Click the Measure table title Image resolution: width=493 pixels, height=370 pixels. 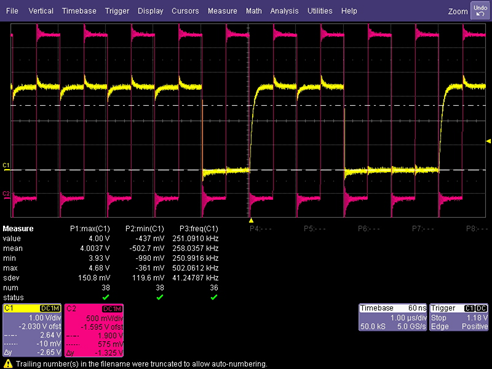[18, 229]
